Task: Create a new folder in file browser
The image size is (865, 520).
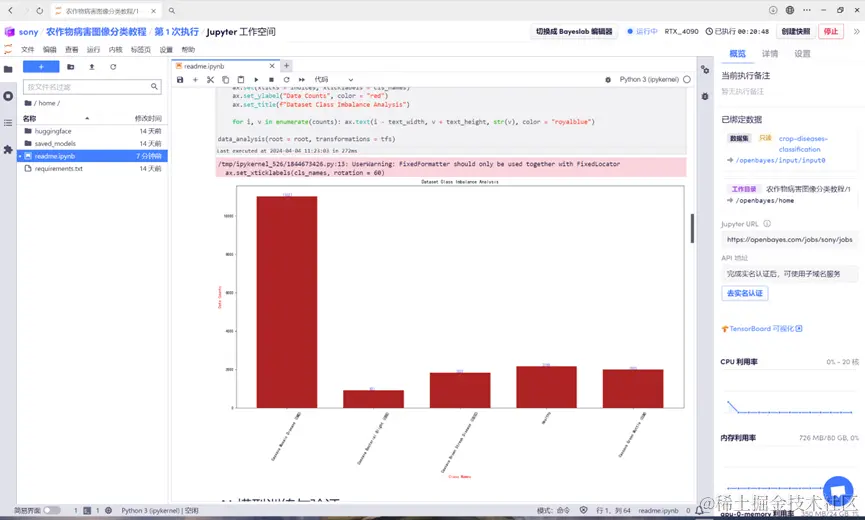Action: click(x=71, y=67)
